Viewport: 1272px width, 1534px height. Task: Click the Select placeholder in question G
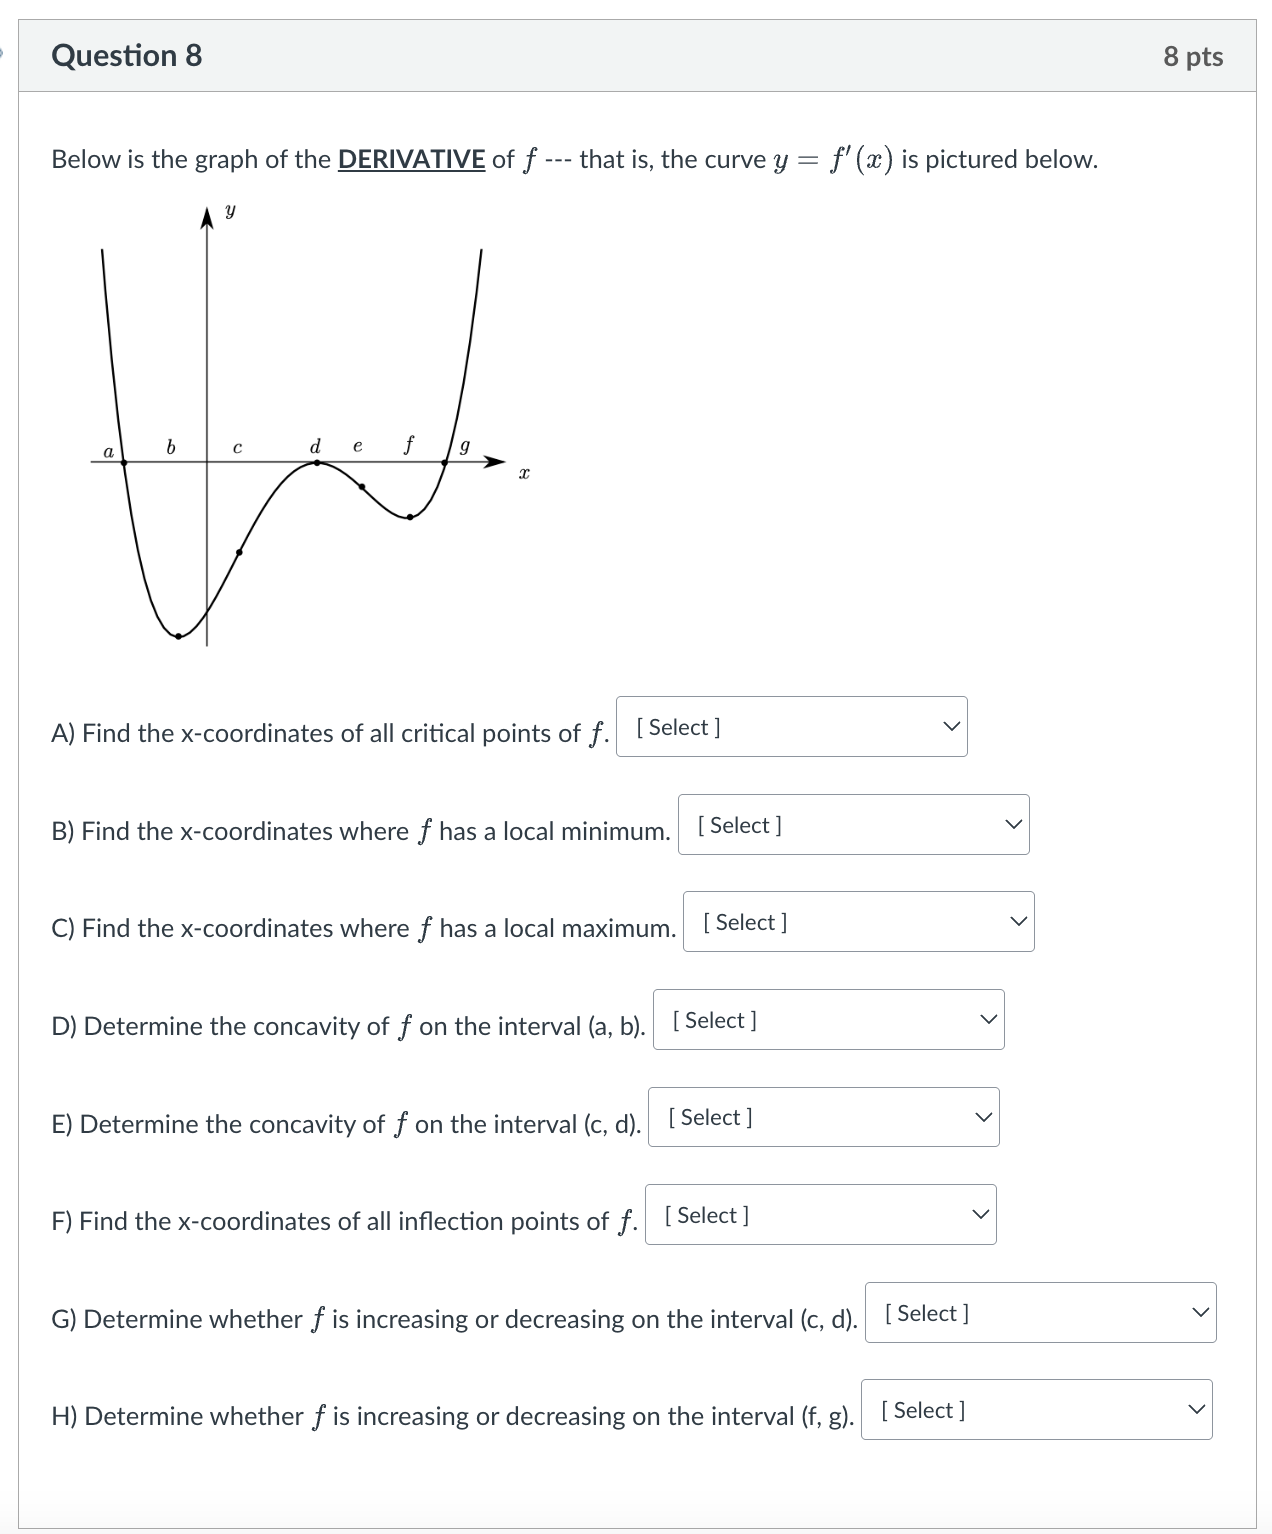(x=925, y=1313)
